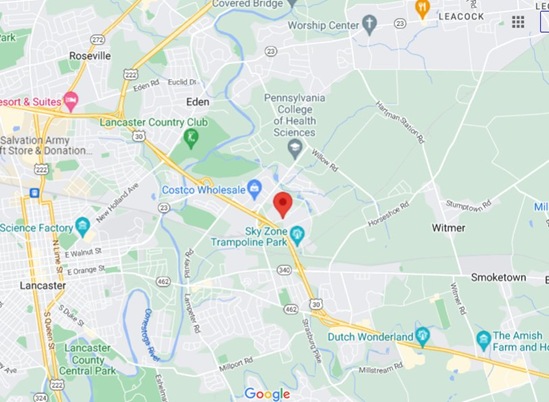Select the Resort & Suites hotel marker

[71, 102]
